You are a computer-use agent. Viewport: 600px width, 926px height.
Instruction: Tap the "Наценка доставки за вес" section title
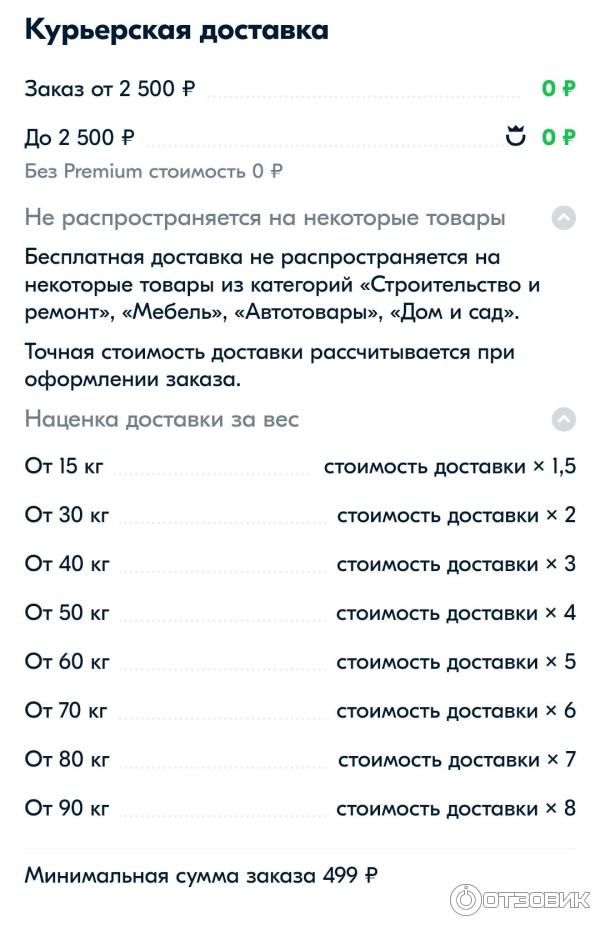click(x=162, y=419)
